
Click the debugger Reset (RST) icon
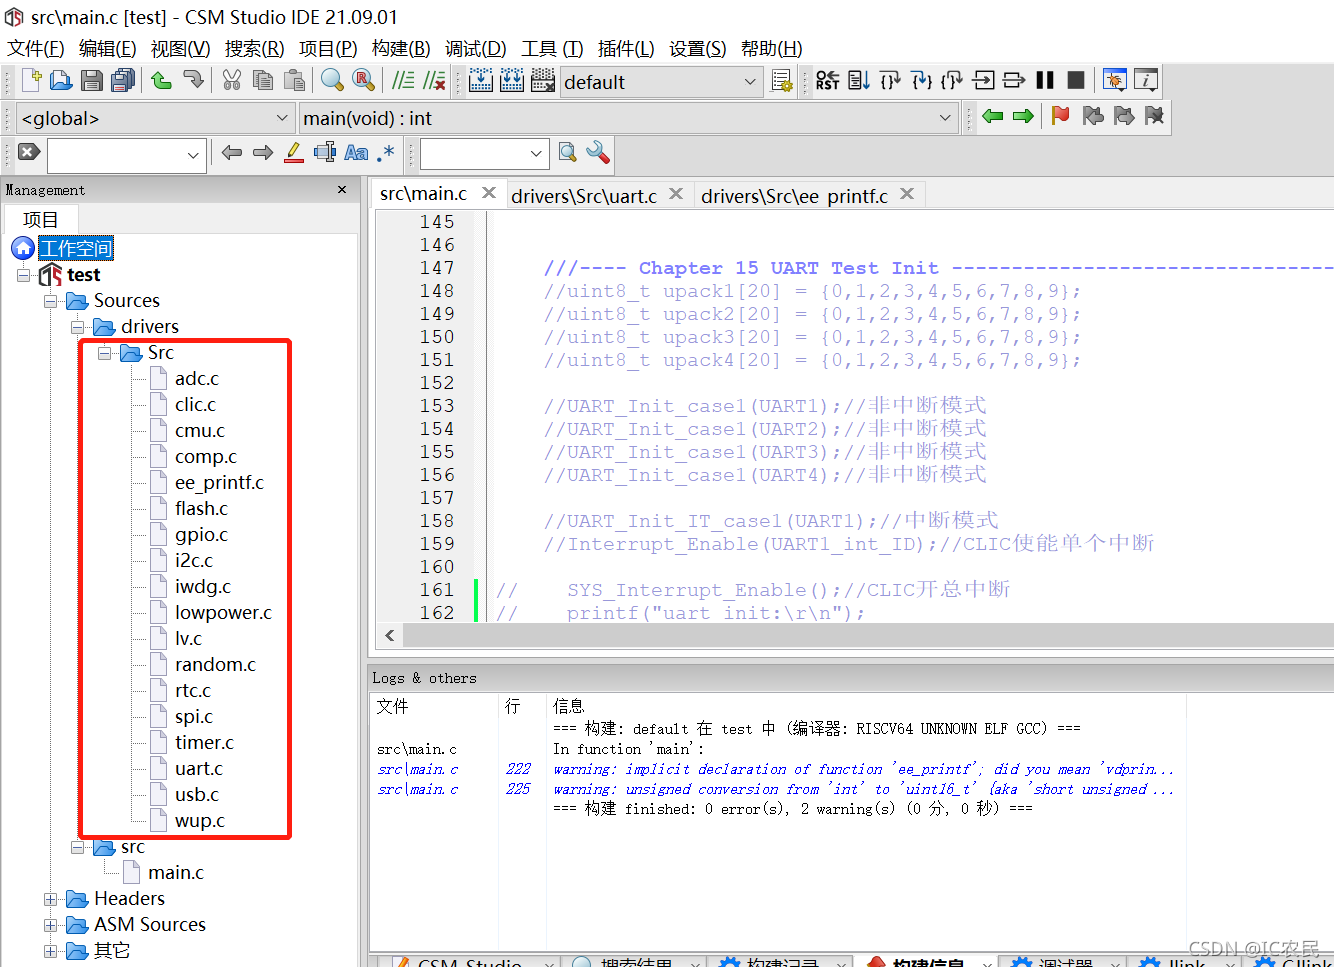click(x=827, y=81)
